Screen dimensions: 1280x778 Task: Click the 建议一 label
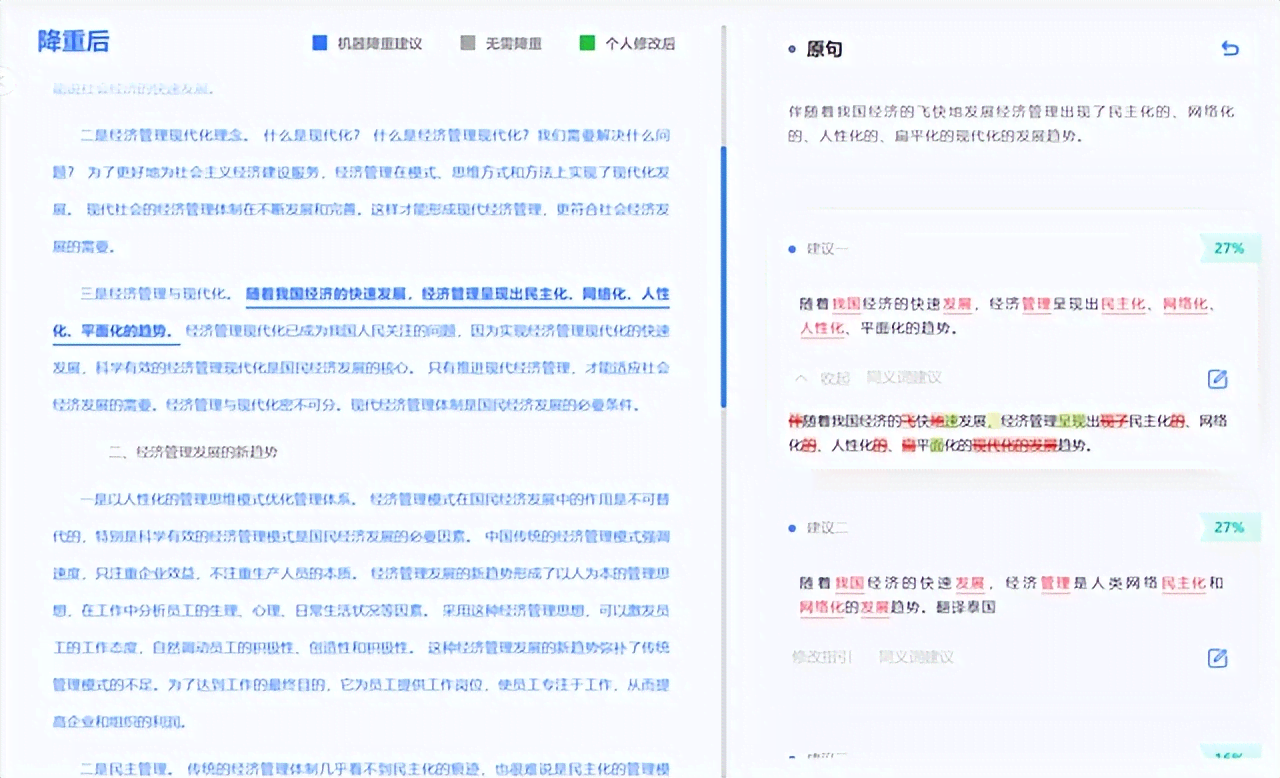827,248
